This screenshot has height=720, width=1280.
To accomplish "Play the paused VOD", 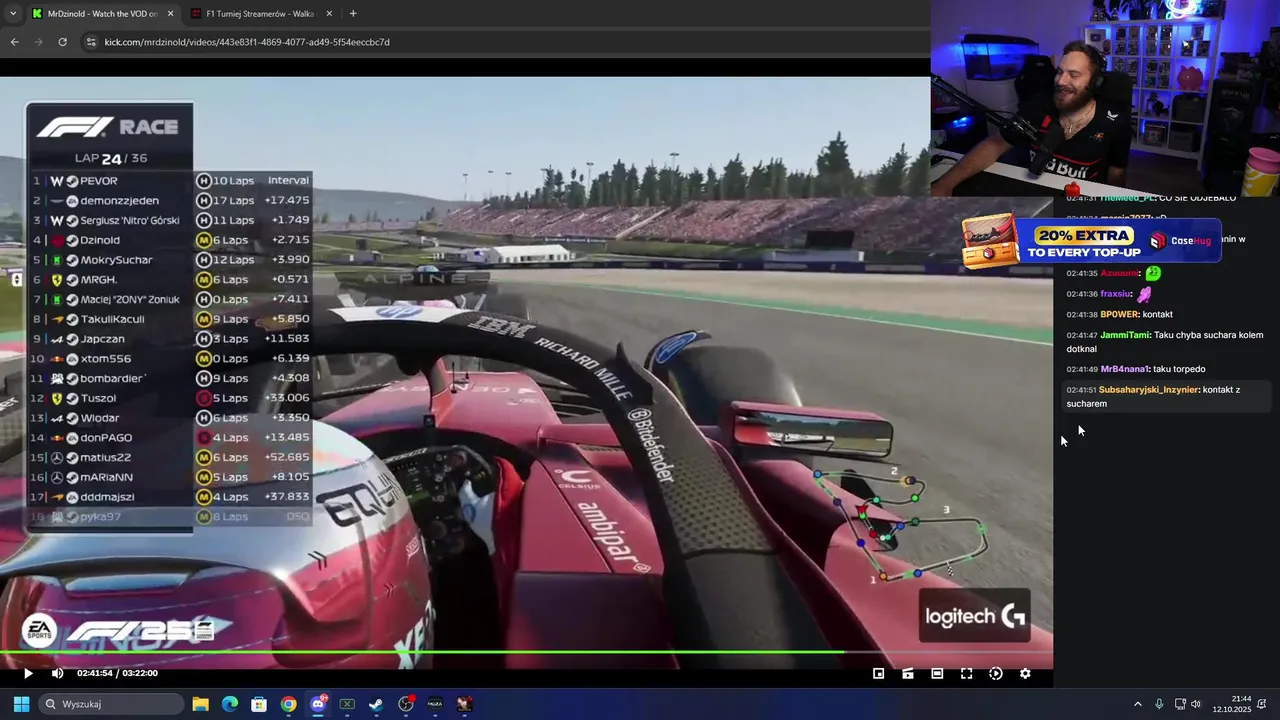I will (x=28, y=673).
